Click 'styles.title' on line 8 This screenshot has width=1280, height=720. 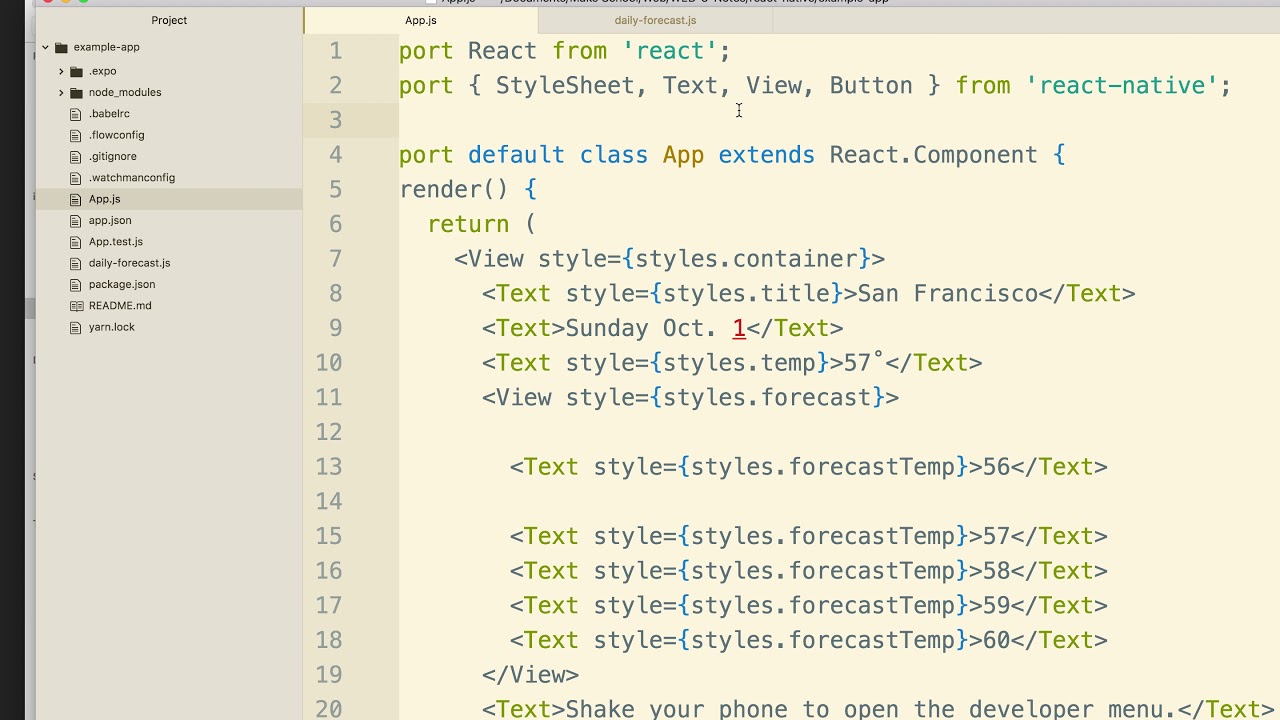tap(746, 294)
